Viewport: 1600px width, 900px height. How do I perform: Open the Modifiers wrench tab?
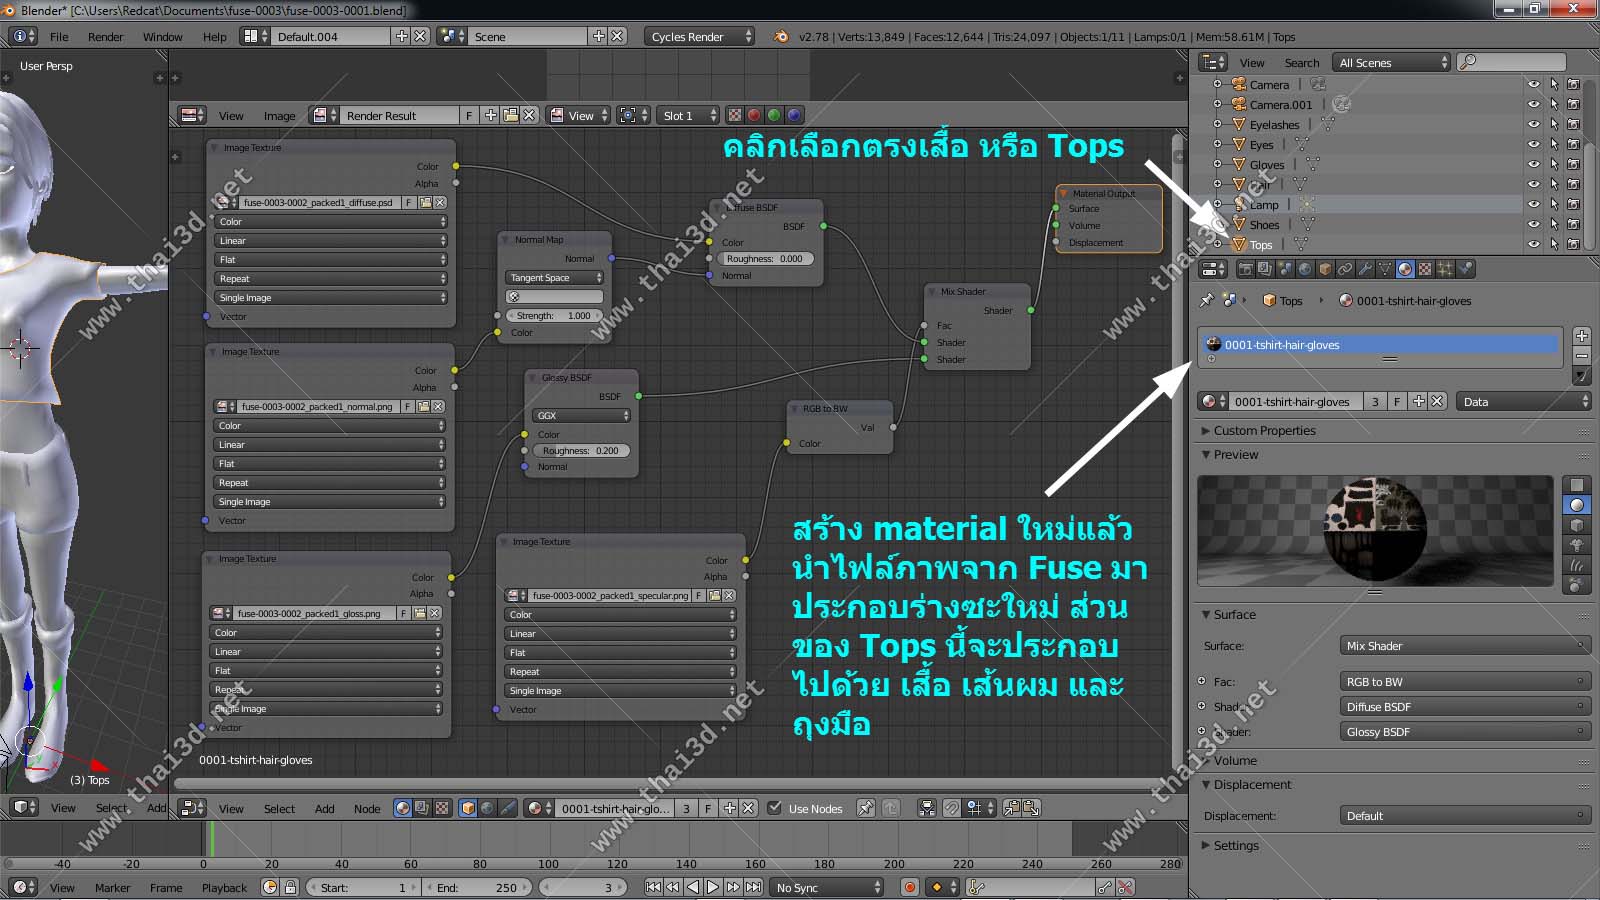click(x=1365, y=269)
